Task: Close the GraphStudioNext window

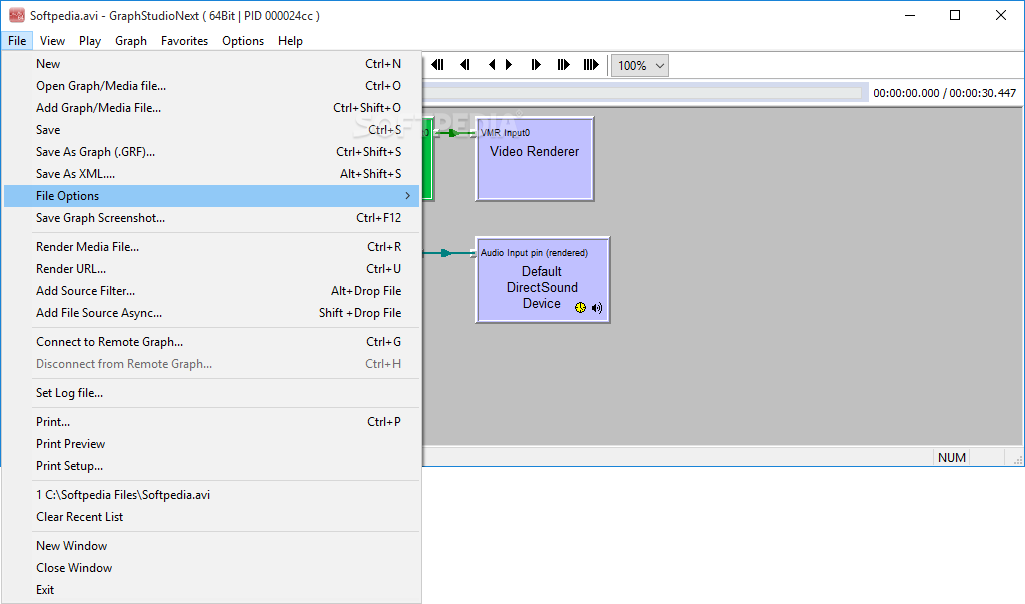Action: [x=1001, y=15]
